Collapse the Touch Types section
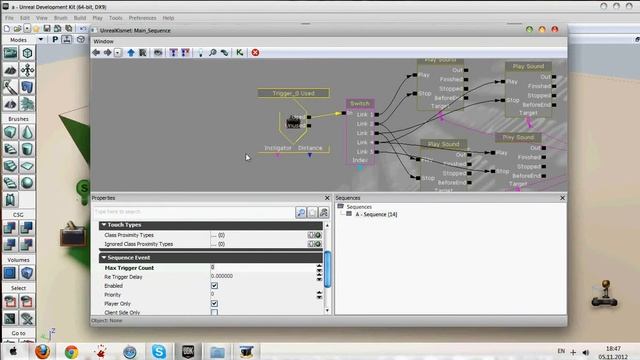Viewport: 640px width, 360px height. (x=104, y=225)
